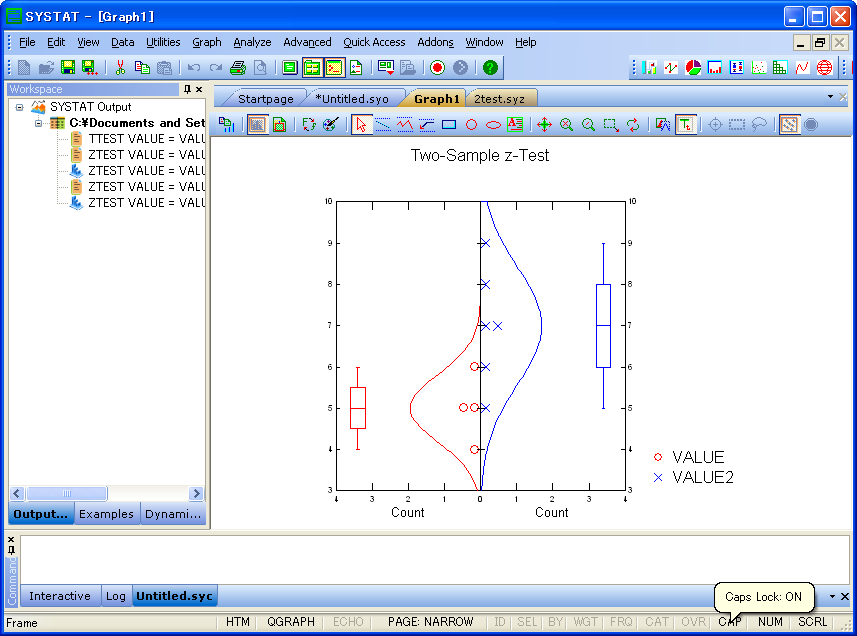
Task: Switch to the Interactive command tab
Action: (x=60, y=596)
